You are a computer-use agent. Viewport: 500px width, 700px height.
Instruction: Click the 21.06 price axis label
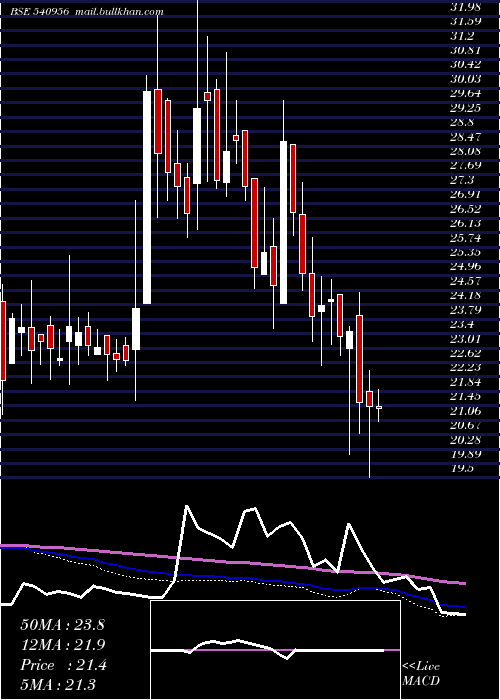(x=466, y=411)
